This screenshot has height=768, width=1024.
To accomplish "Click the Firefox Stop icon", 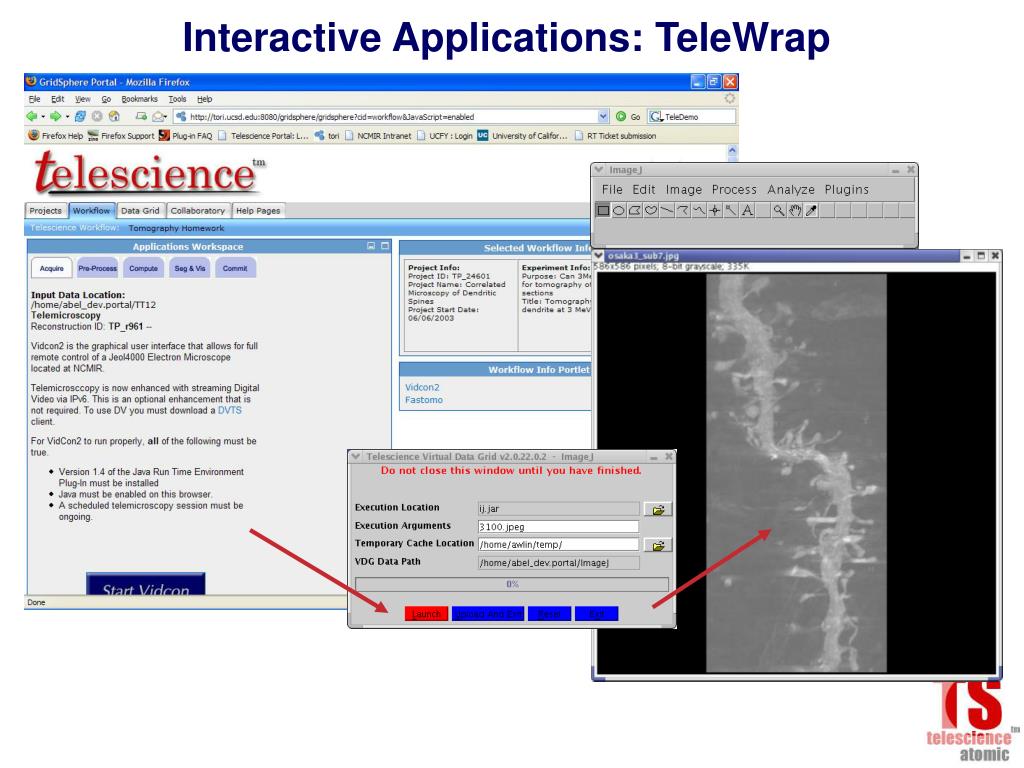I will [97, 116].
